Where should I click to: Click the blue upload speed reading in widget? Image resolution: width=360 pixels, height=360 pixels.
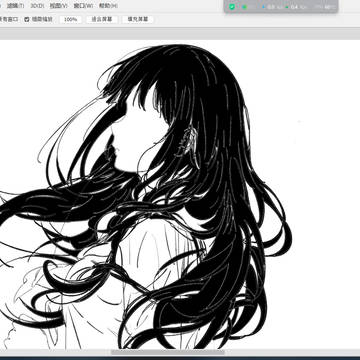click(272, 7)
